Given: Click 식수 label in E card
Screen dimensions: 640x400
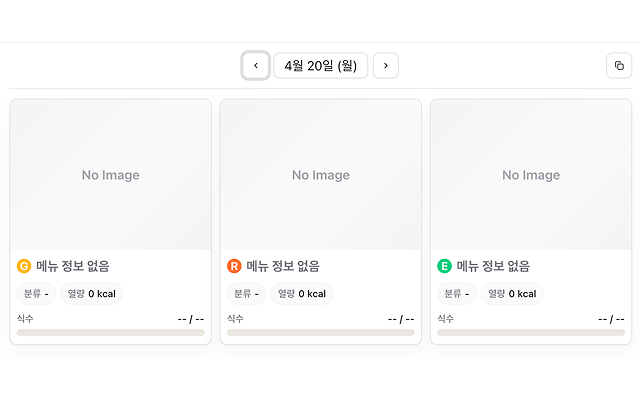Looking at the screenshot, I should 445,319.
